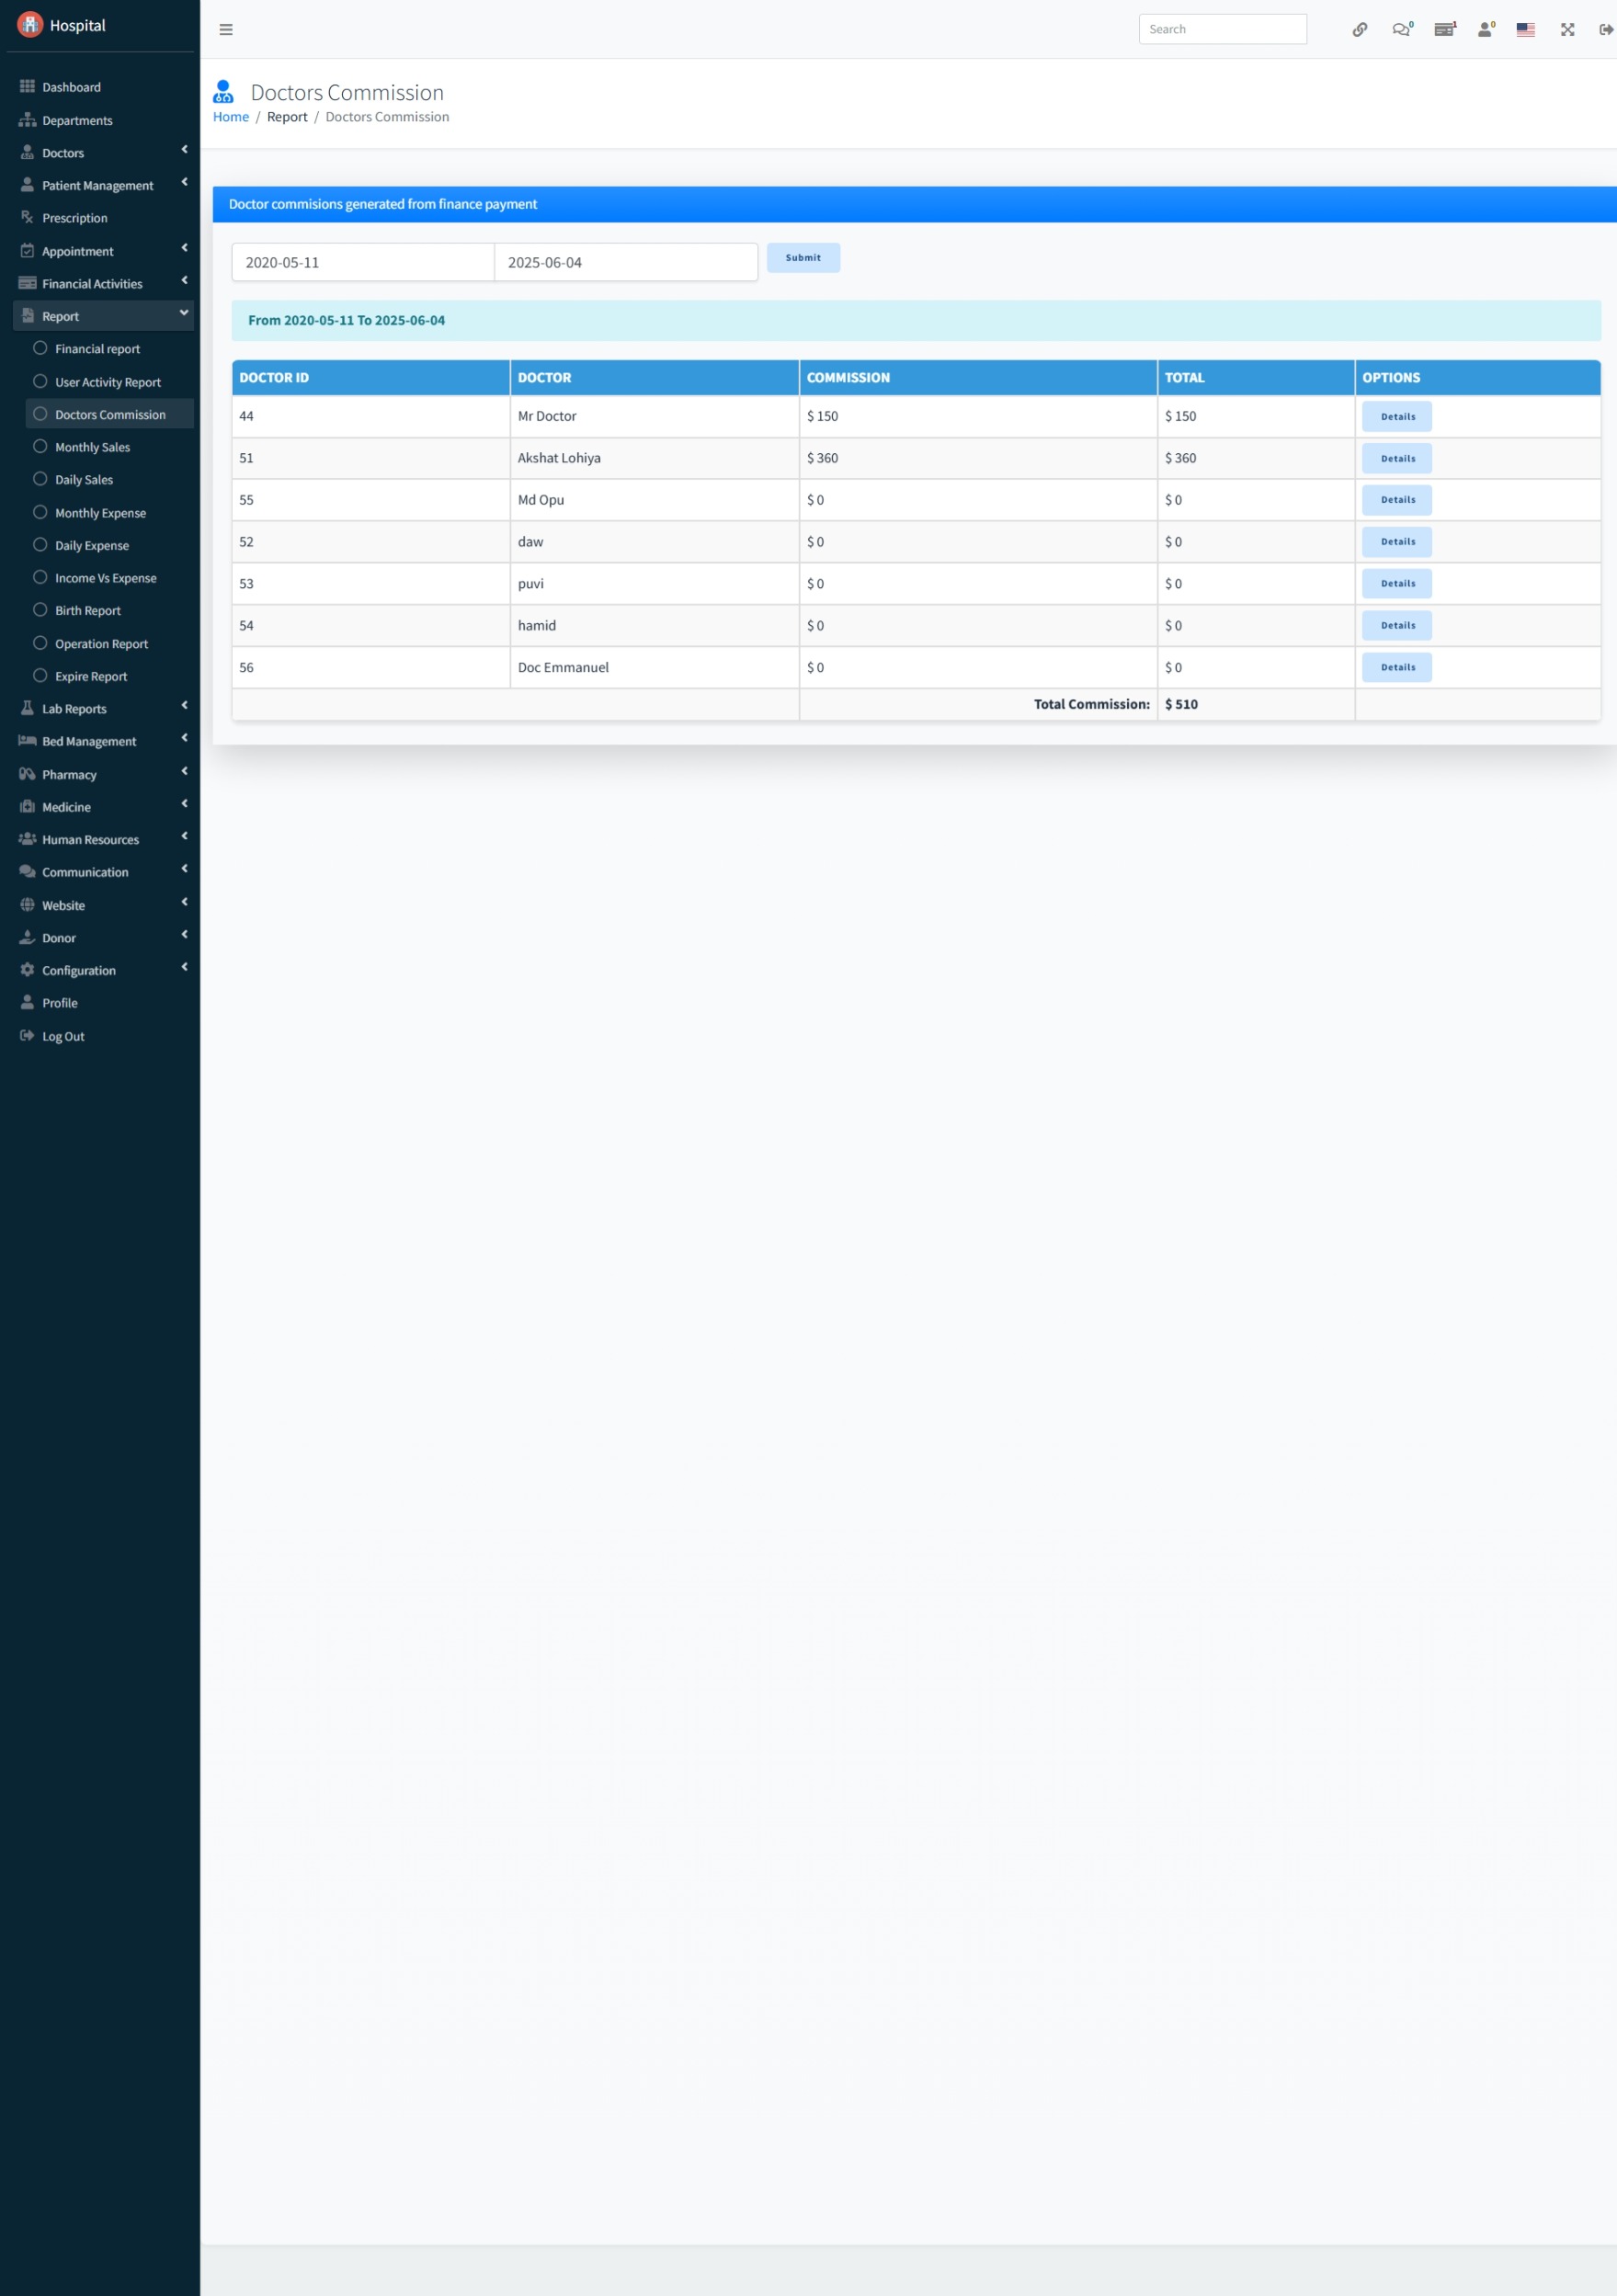Collapse the Report menu chevron
This screenshot has height=2296, width=1617.
[184, 313]
